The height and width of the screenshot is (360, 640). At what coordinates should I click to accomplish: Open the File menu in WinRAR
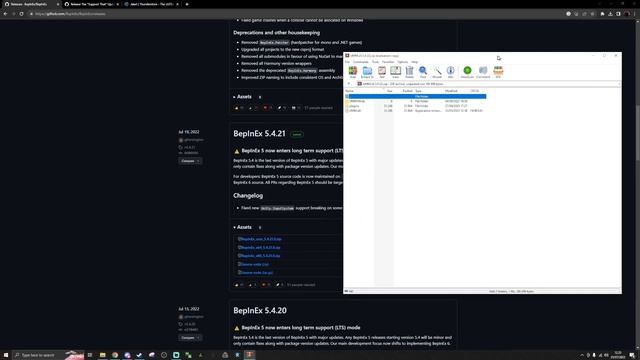point(347,62)
